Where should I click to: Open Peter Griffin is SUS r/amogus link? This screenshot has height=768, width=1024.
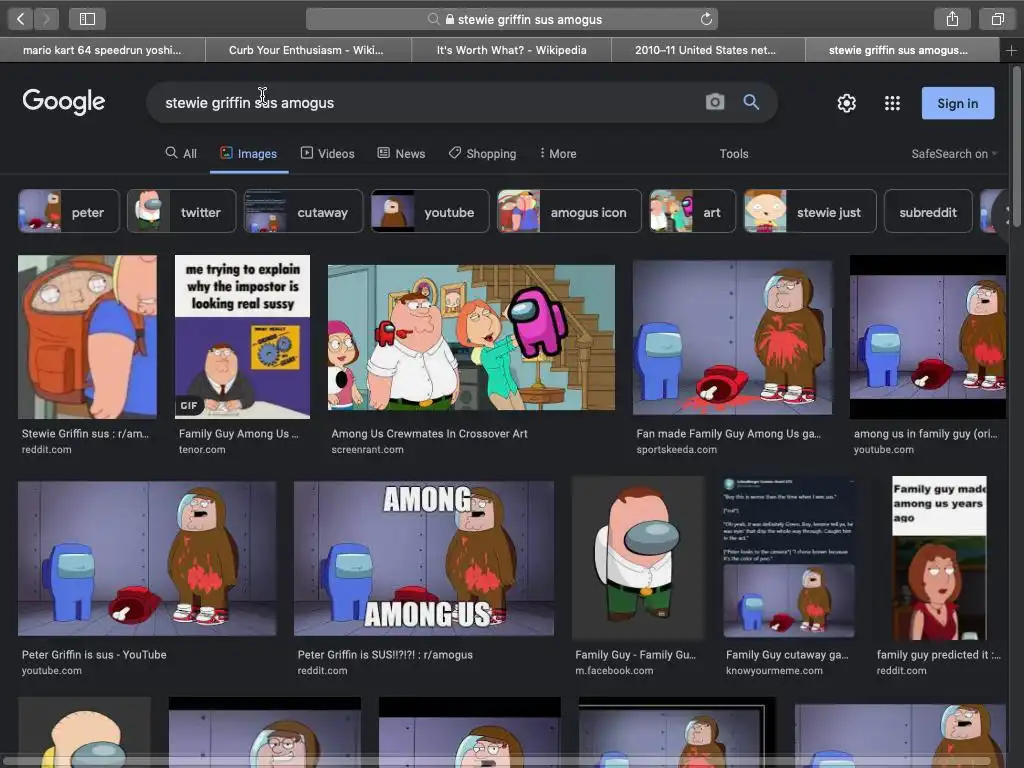(x=385, y=654)
